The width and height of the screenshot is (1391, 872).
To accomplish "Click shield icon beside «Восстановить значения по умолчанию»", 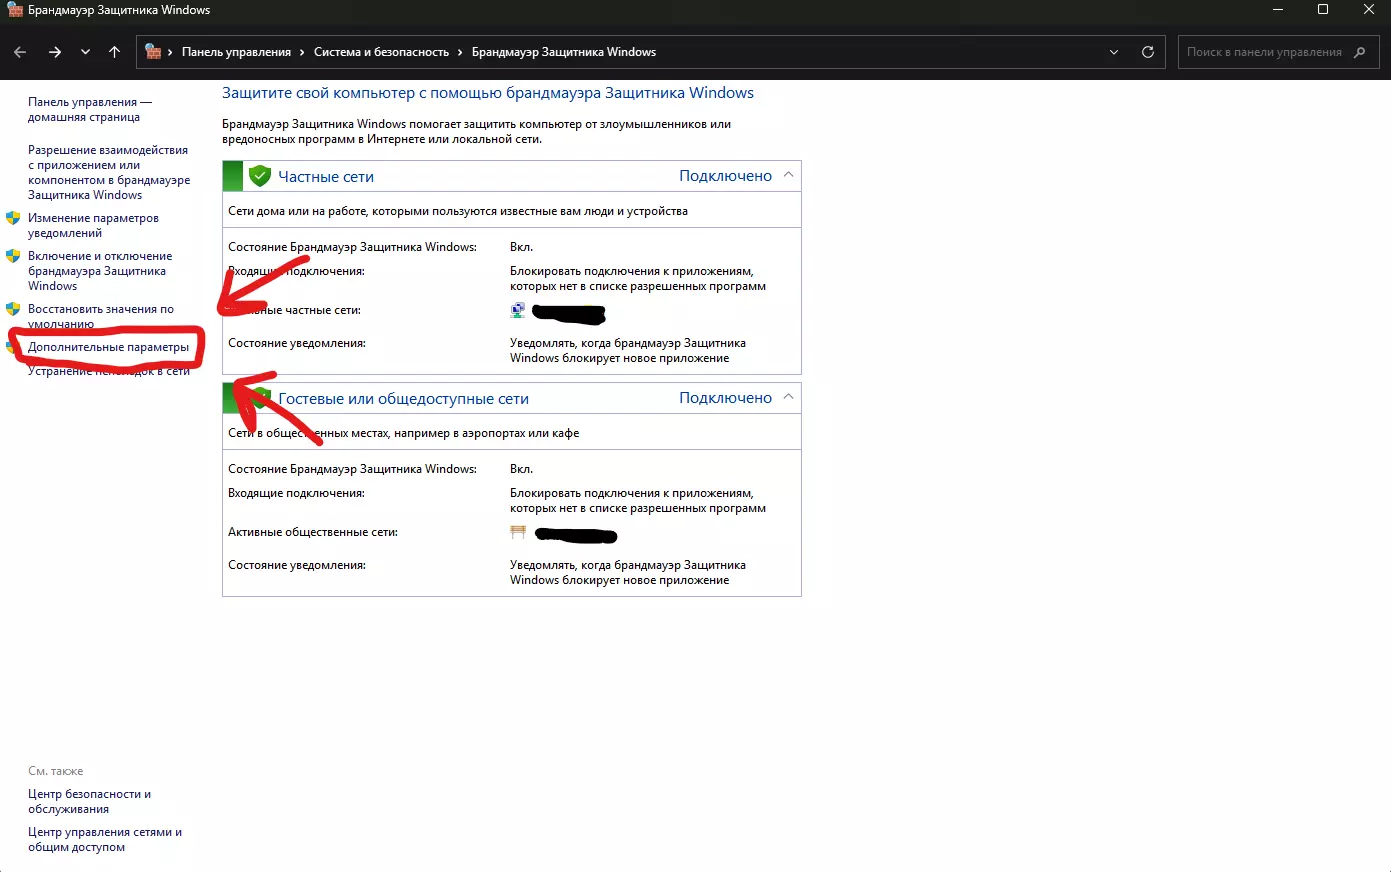I will 13,309.
